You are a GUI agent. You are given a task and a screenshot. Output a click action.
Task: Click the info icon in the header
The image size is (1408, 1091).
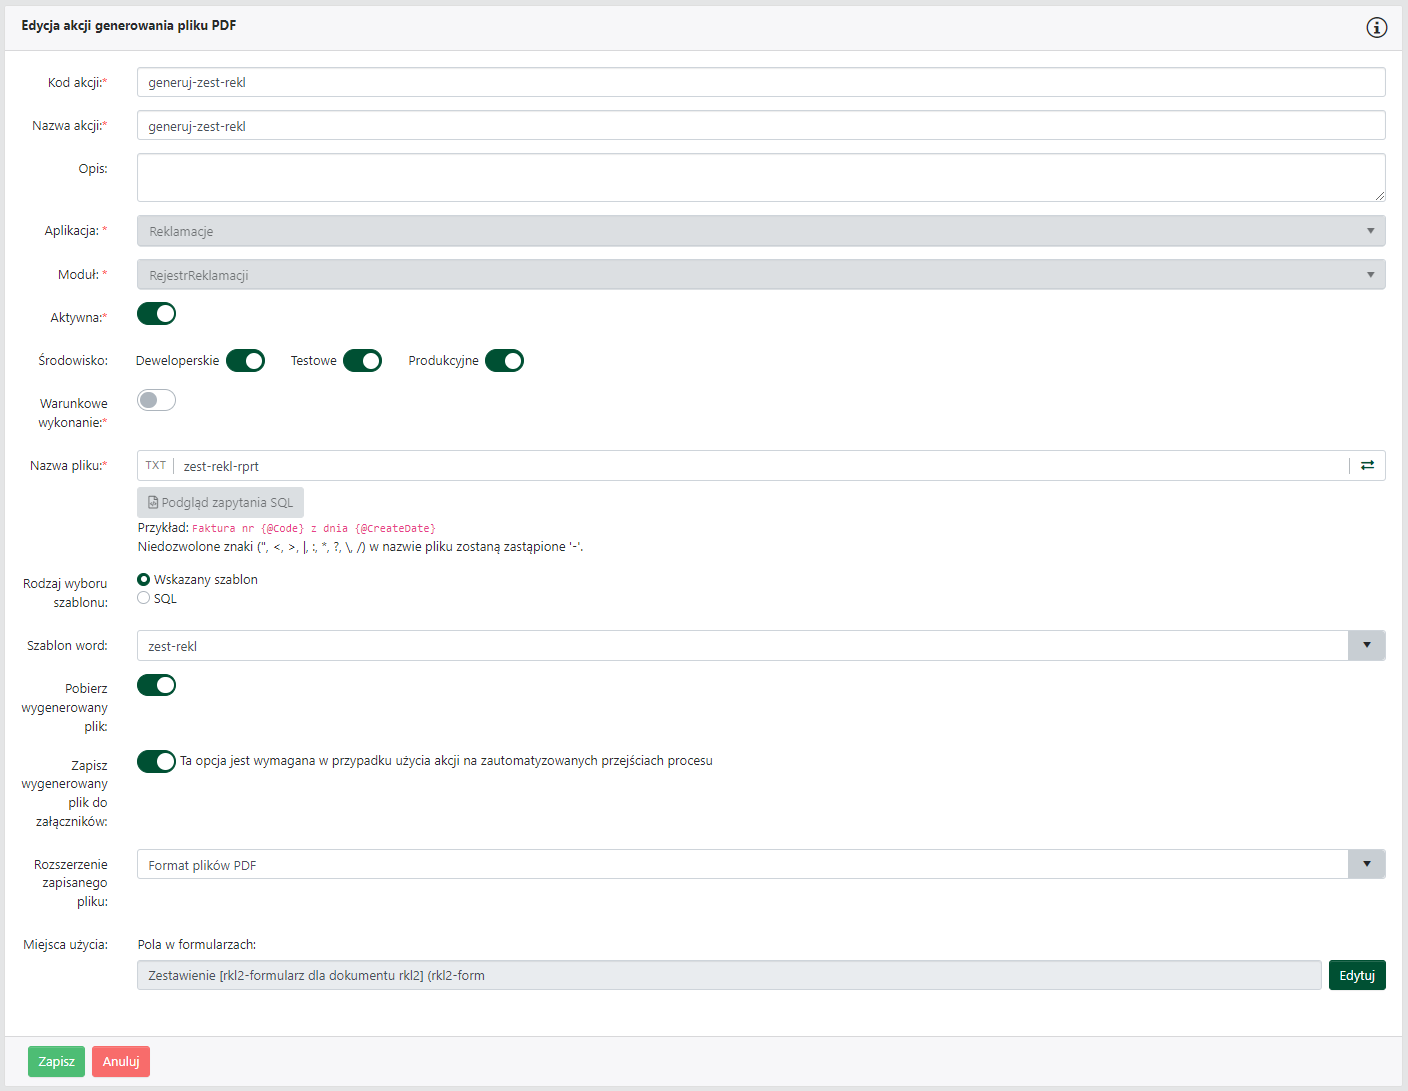point(1376,28)
